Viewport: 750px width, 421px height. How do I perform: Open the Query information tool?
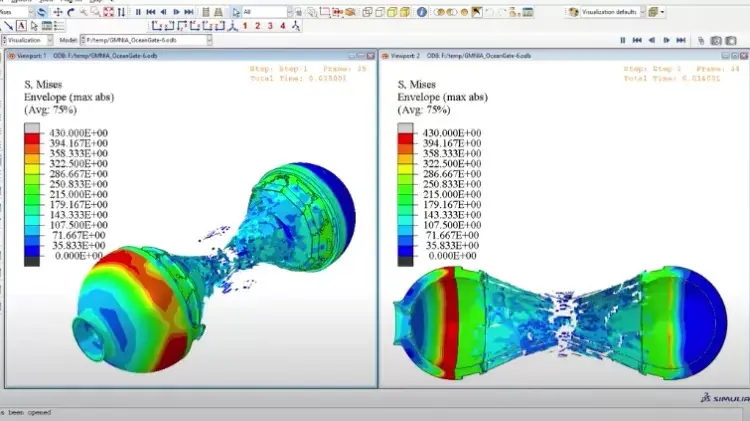click(421, 12)
